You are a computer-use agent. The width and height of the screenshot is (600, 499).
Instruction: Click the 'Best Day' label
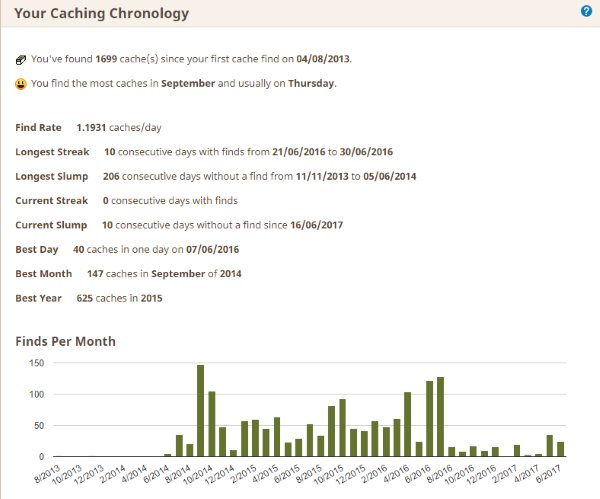tap(37, 250)
